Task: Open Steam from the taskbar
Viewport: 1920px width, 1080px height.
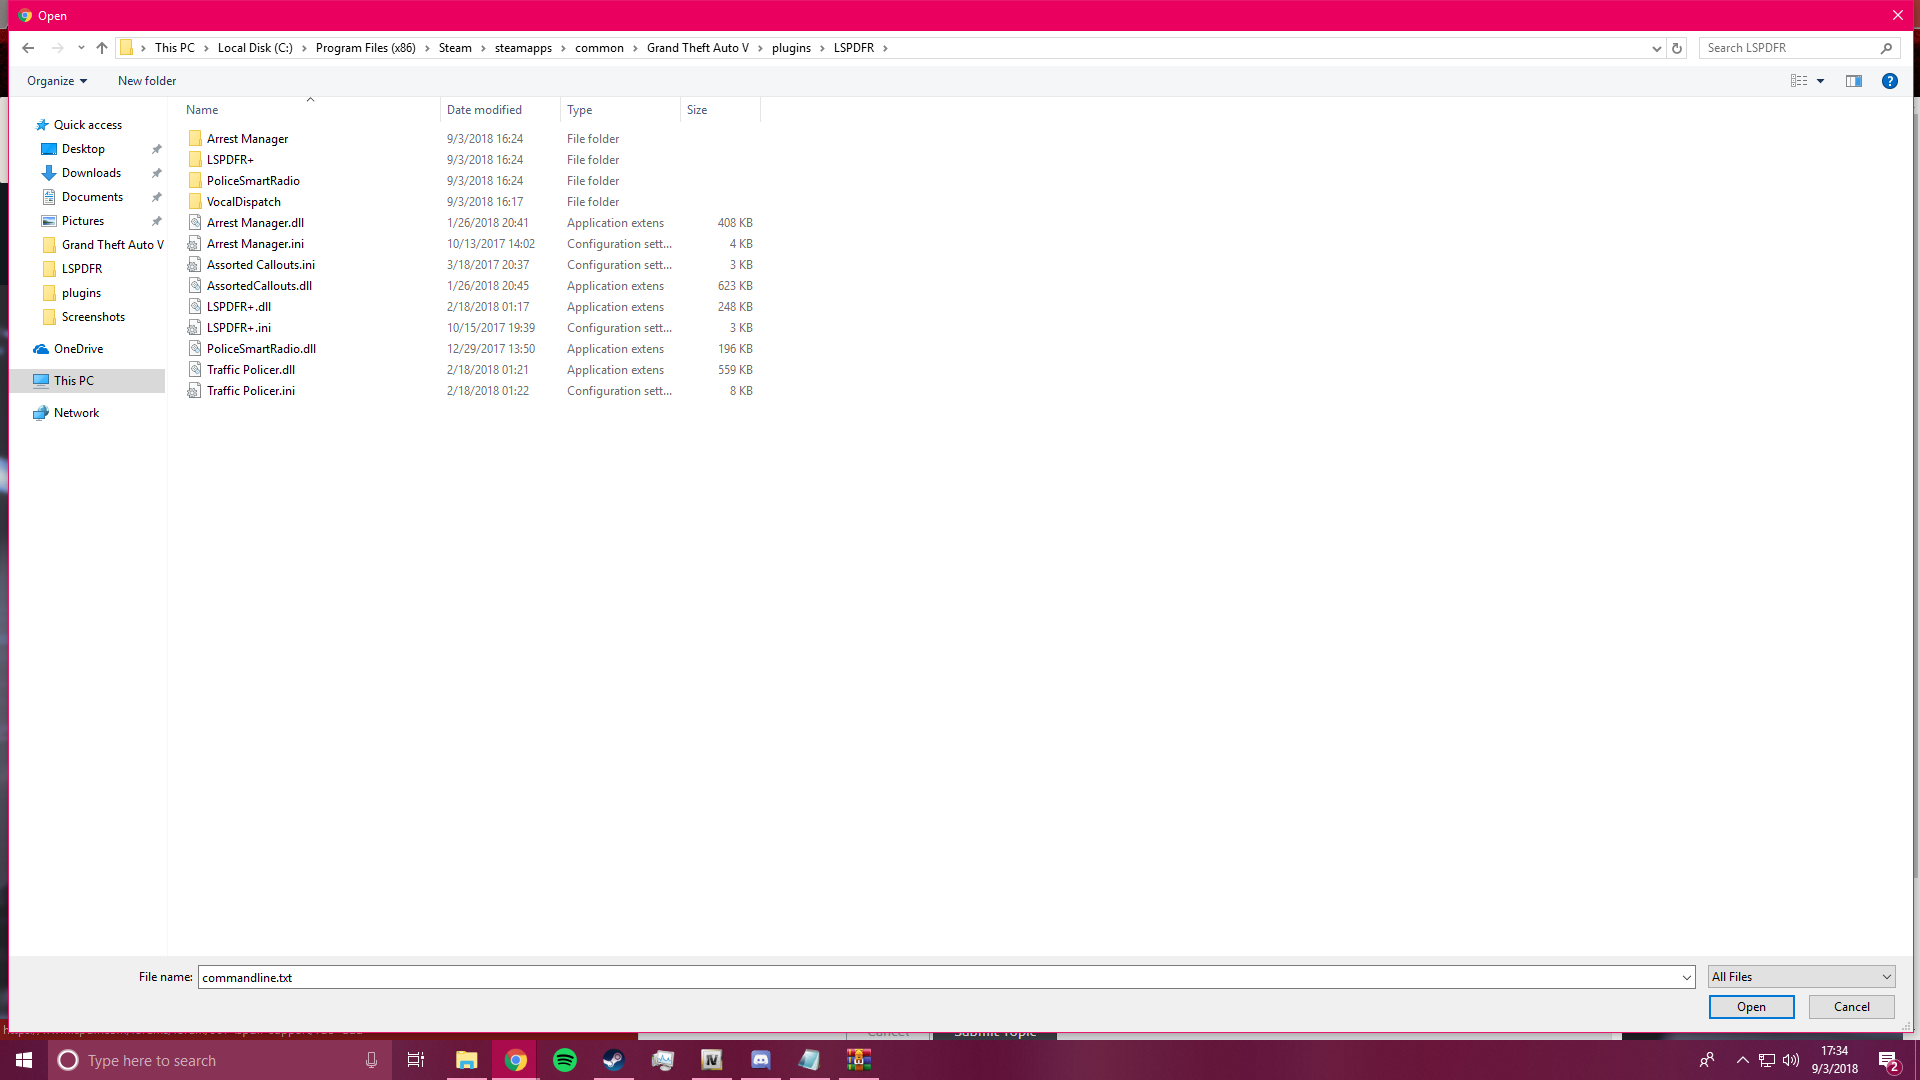Action: tap(613, 1060)
